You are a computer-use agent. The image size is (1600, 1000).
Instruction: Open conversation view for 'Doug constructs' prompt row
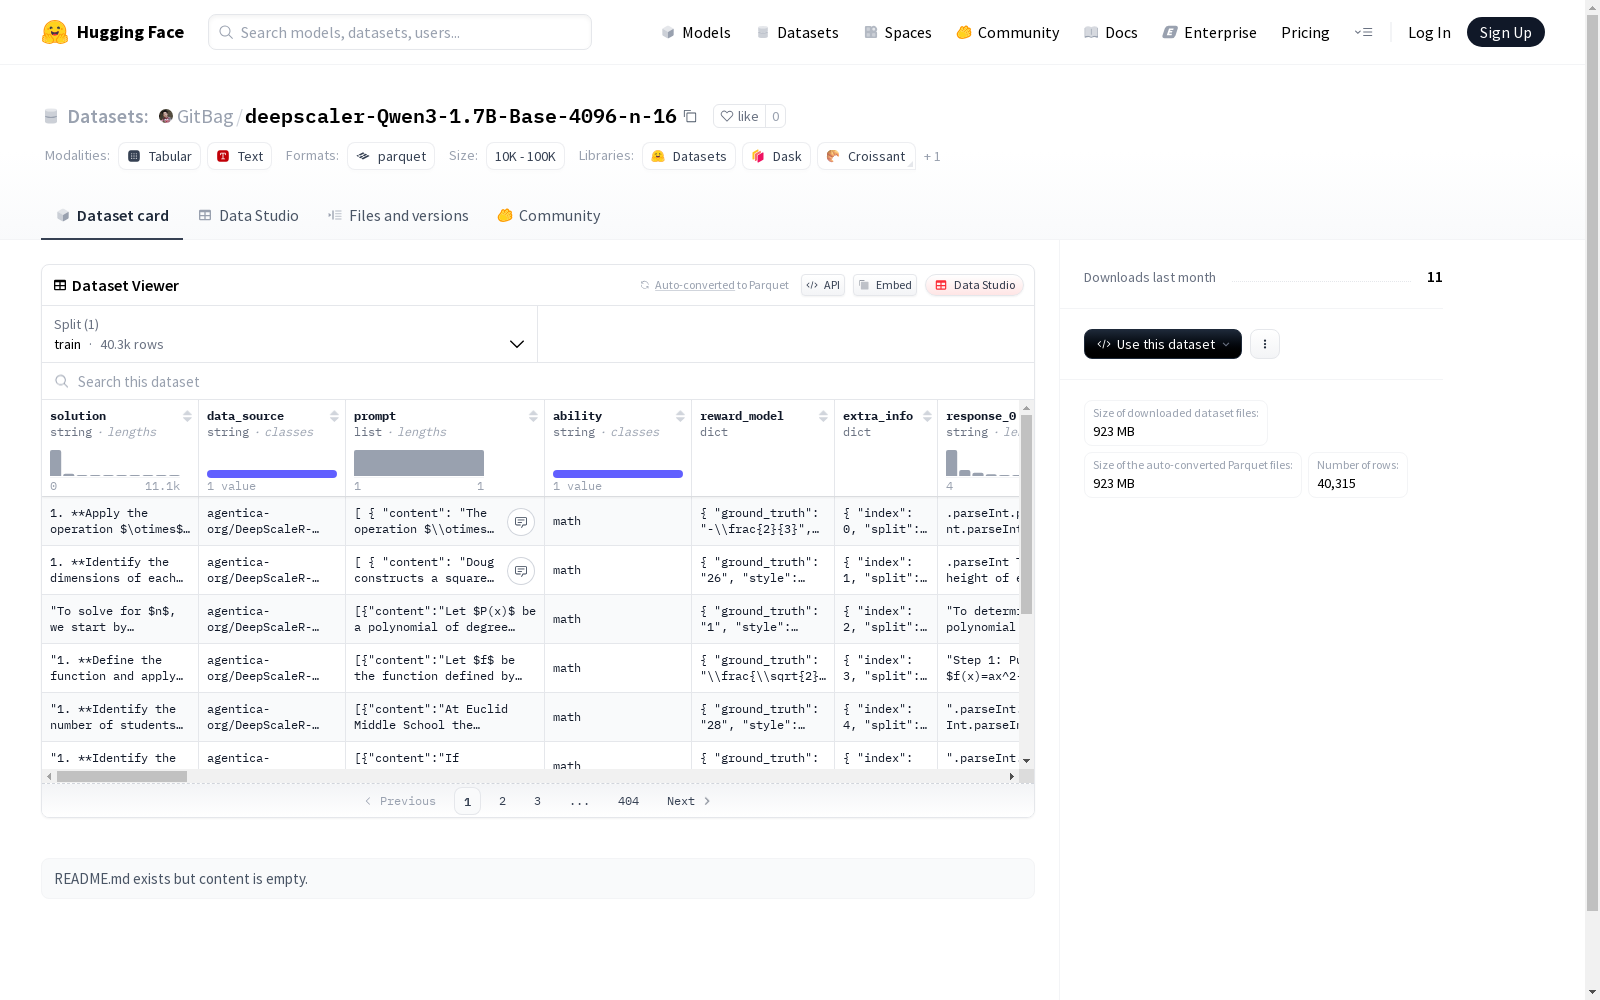pyautogui.click(x=521, y=570)
